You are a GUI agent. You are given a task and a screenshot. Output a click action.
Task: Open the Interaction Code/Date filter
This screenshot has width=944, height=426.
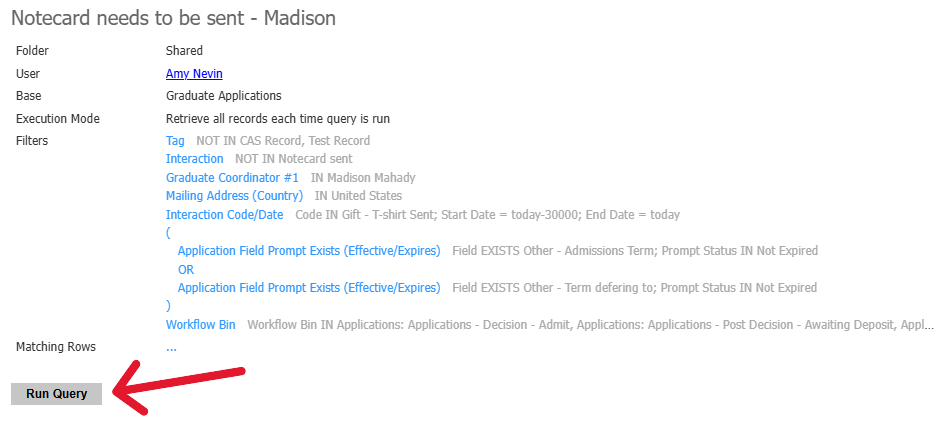(225, 215)
